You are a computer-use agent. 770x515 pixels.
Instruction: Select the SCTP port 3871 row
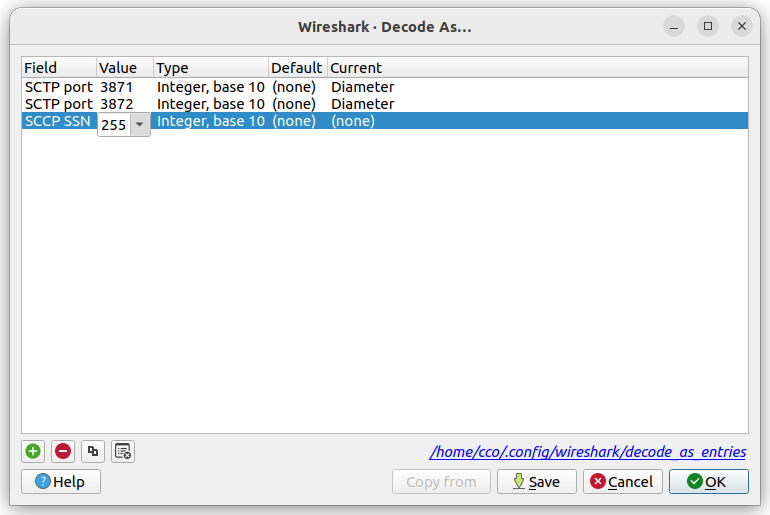tap(58, 87)
